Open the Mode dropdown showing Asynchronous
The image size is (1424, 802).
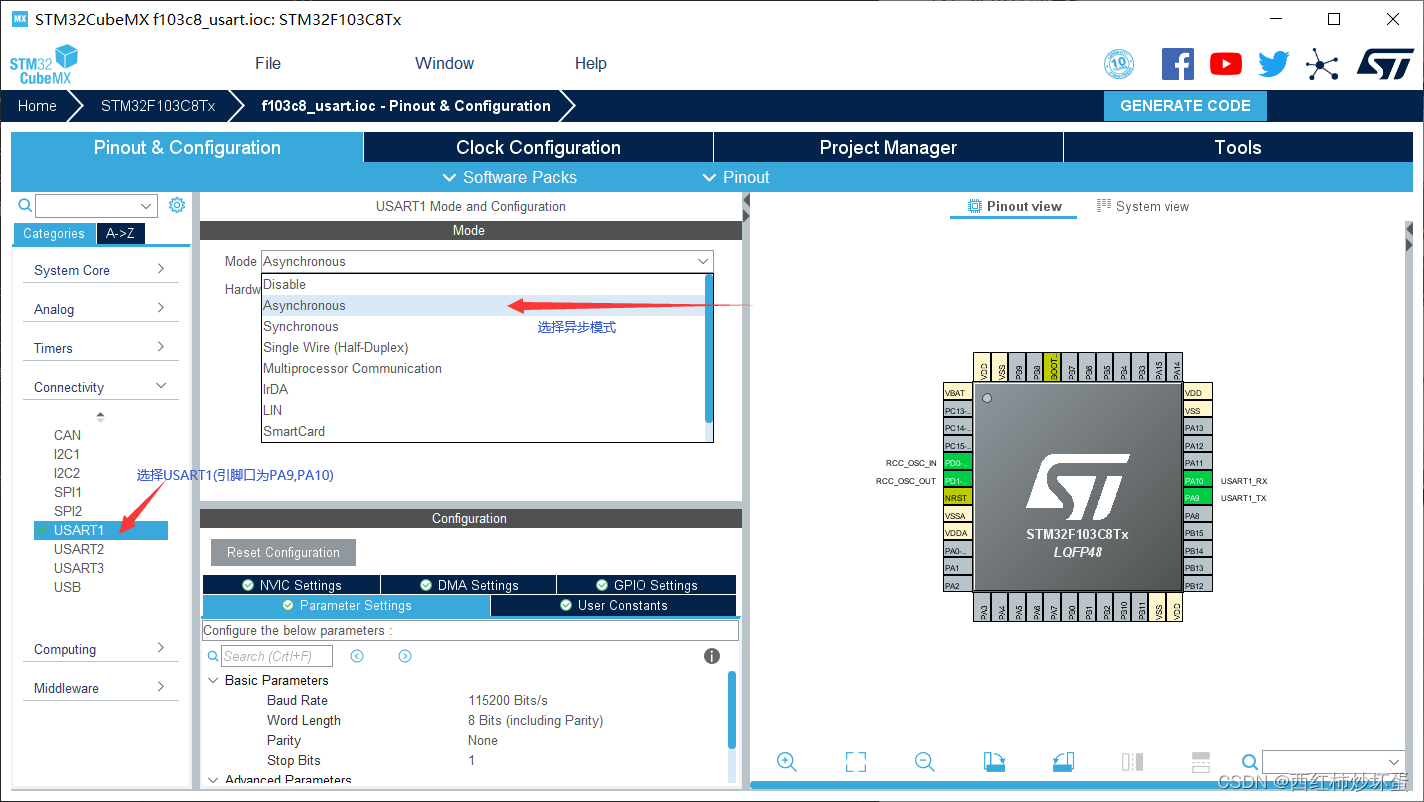(x=487, y=261)
